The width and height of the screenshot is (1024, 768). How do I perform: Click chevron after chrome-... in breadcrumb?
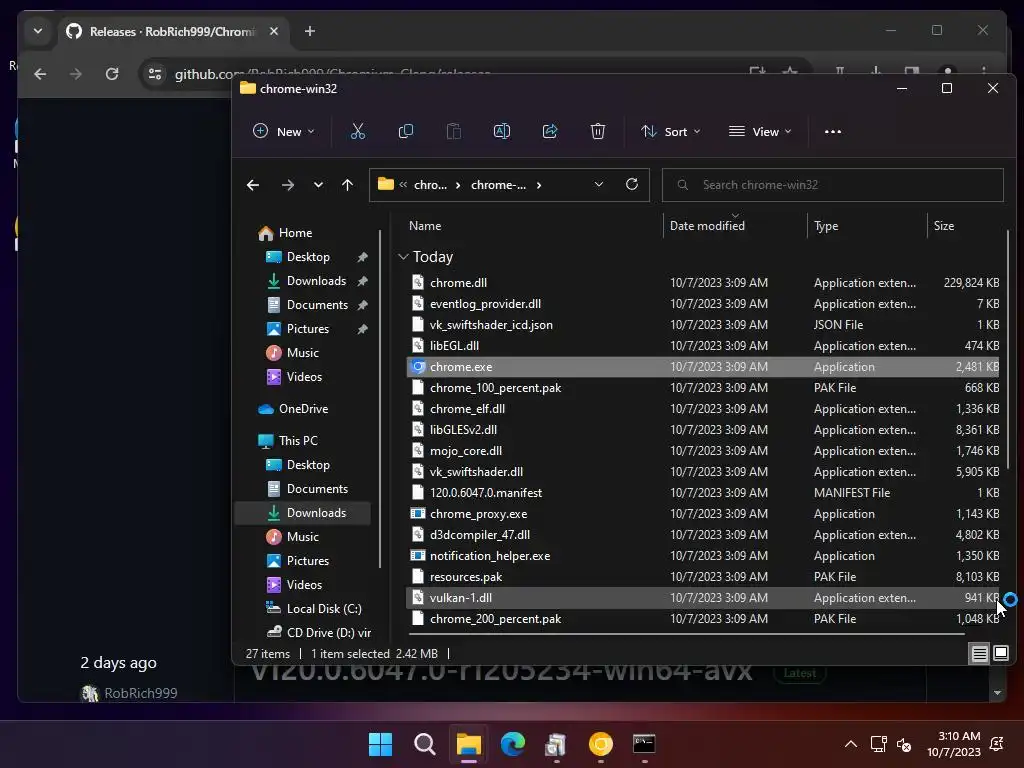[x=539, y=185]
